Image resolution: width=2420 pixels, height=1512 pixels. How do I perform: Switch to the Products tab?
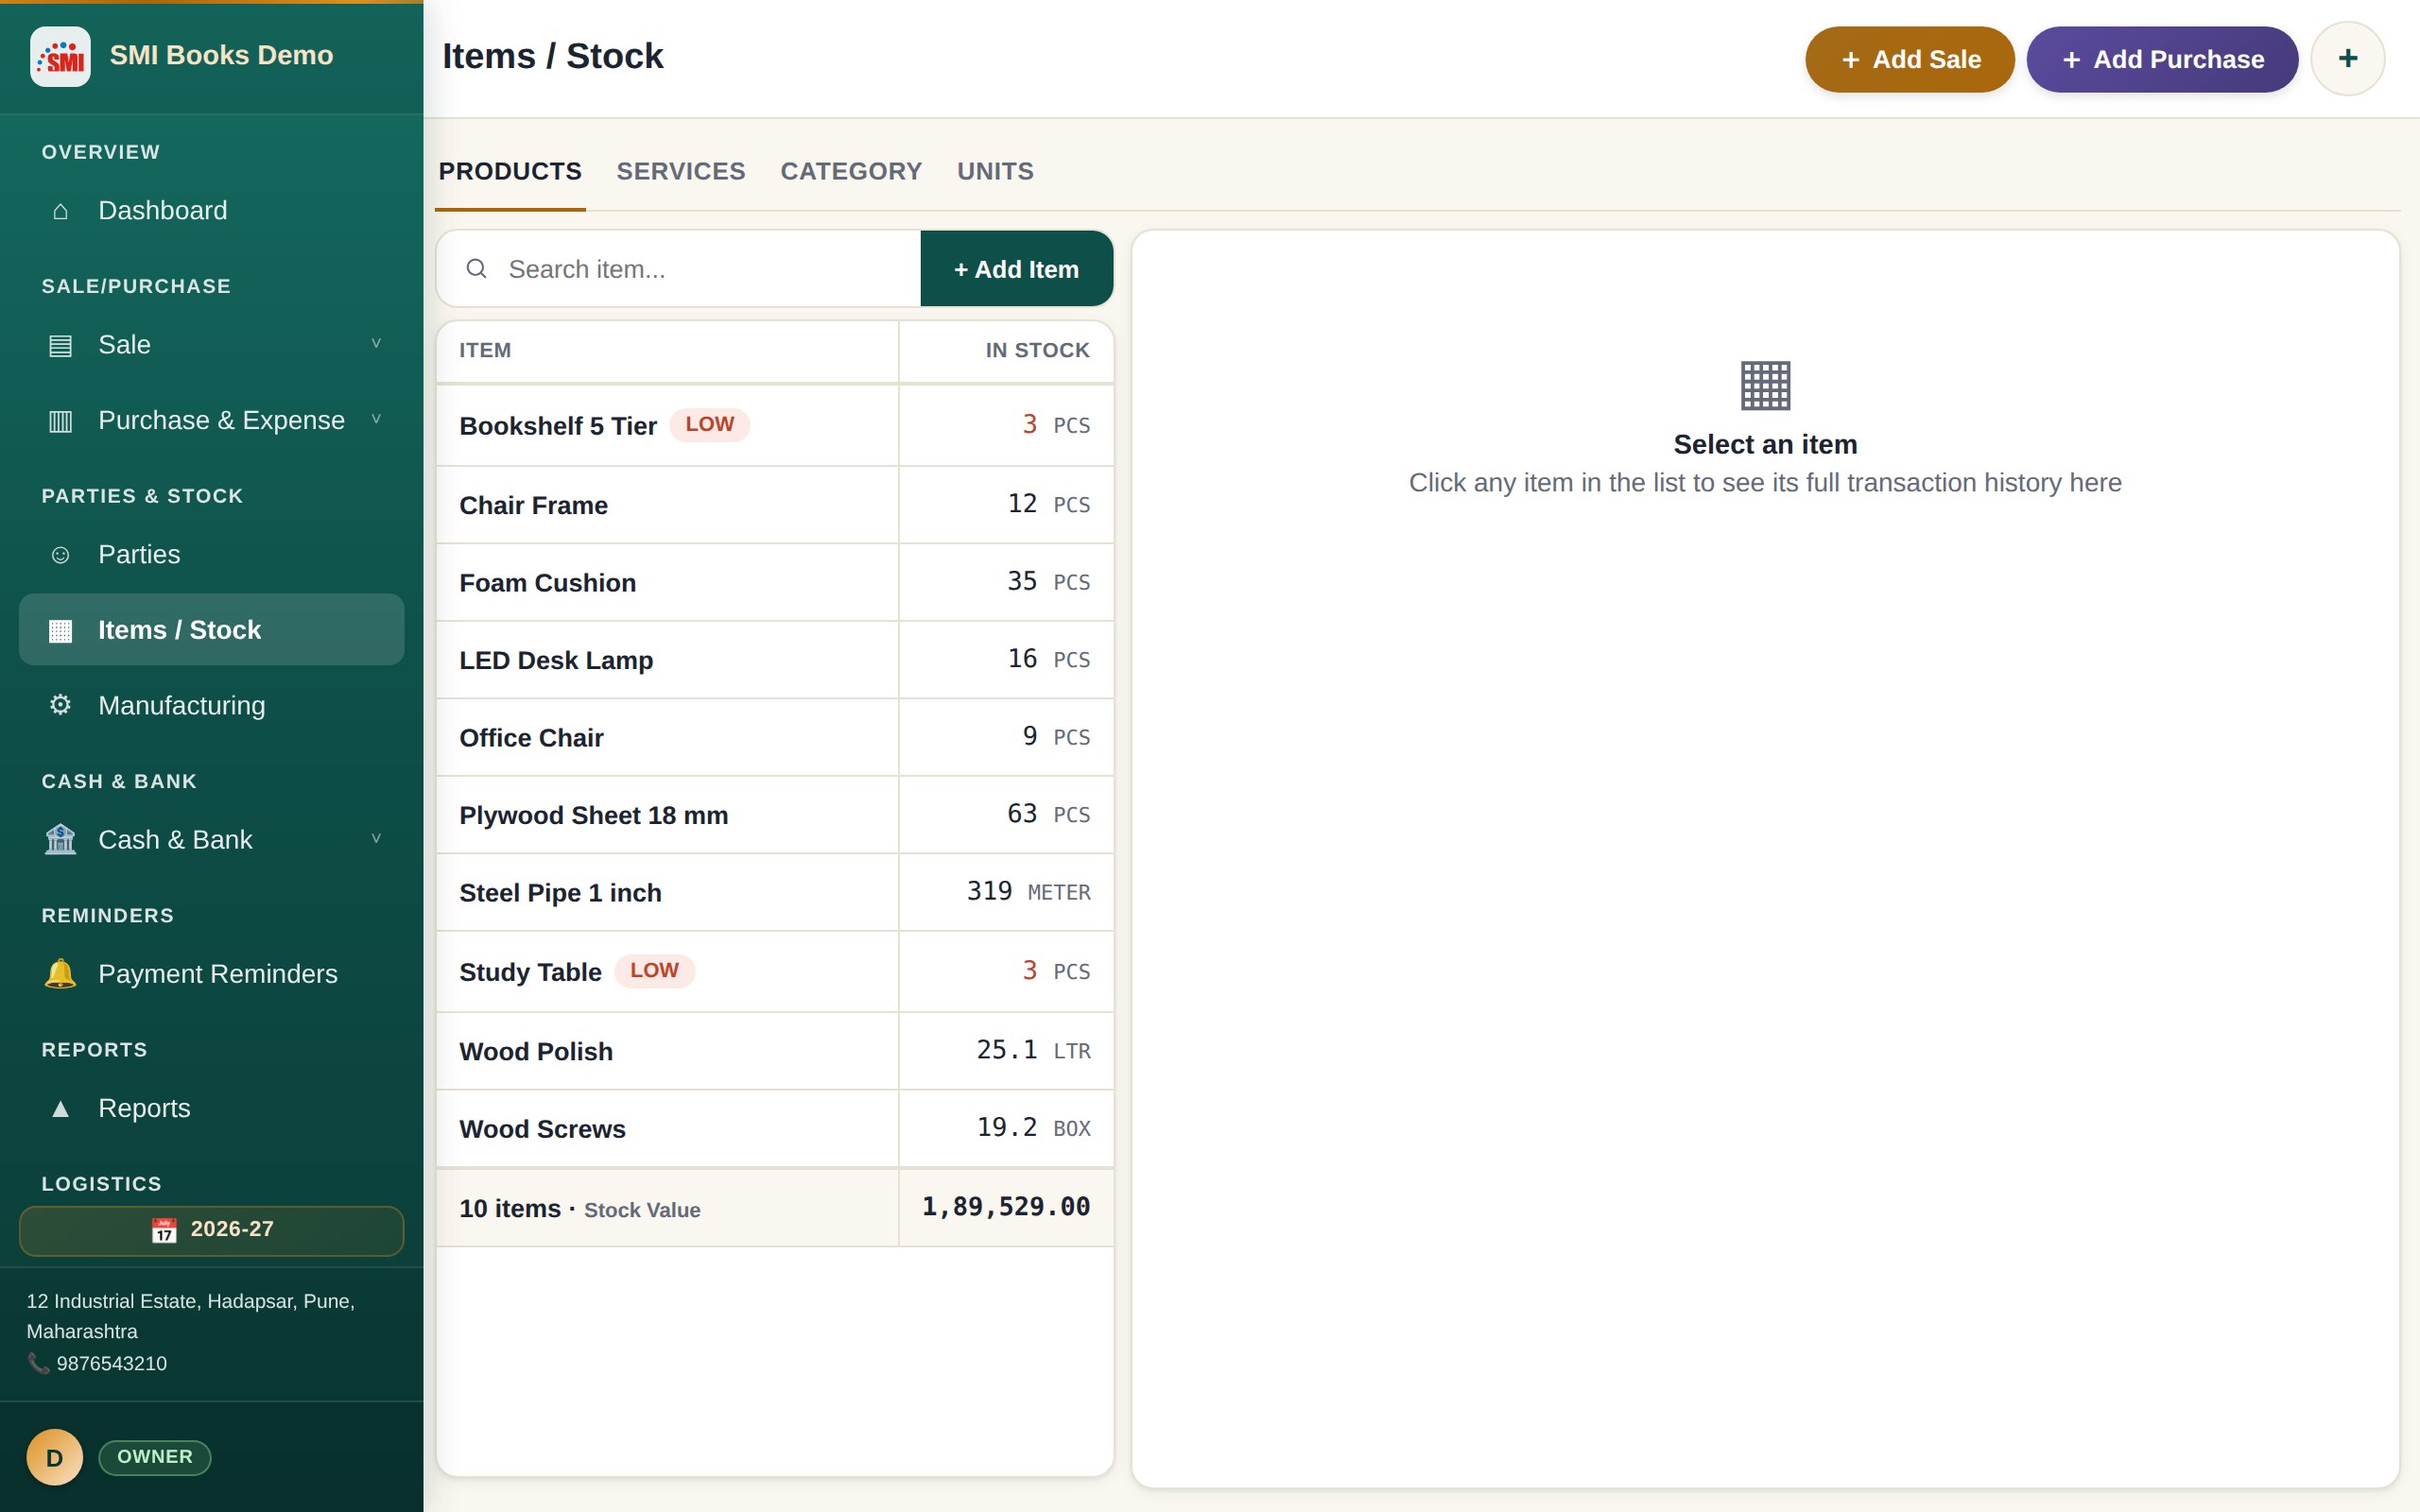click(x=510, y=171)
